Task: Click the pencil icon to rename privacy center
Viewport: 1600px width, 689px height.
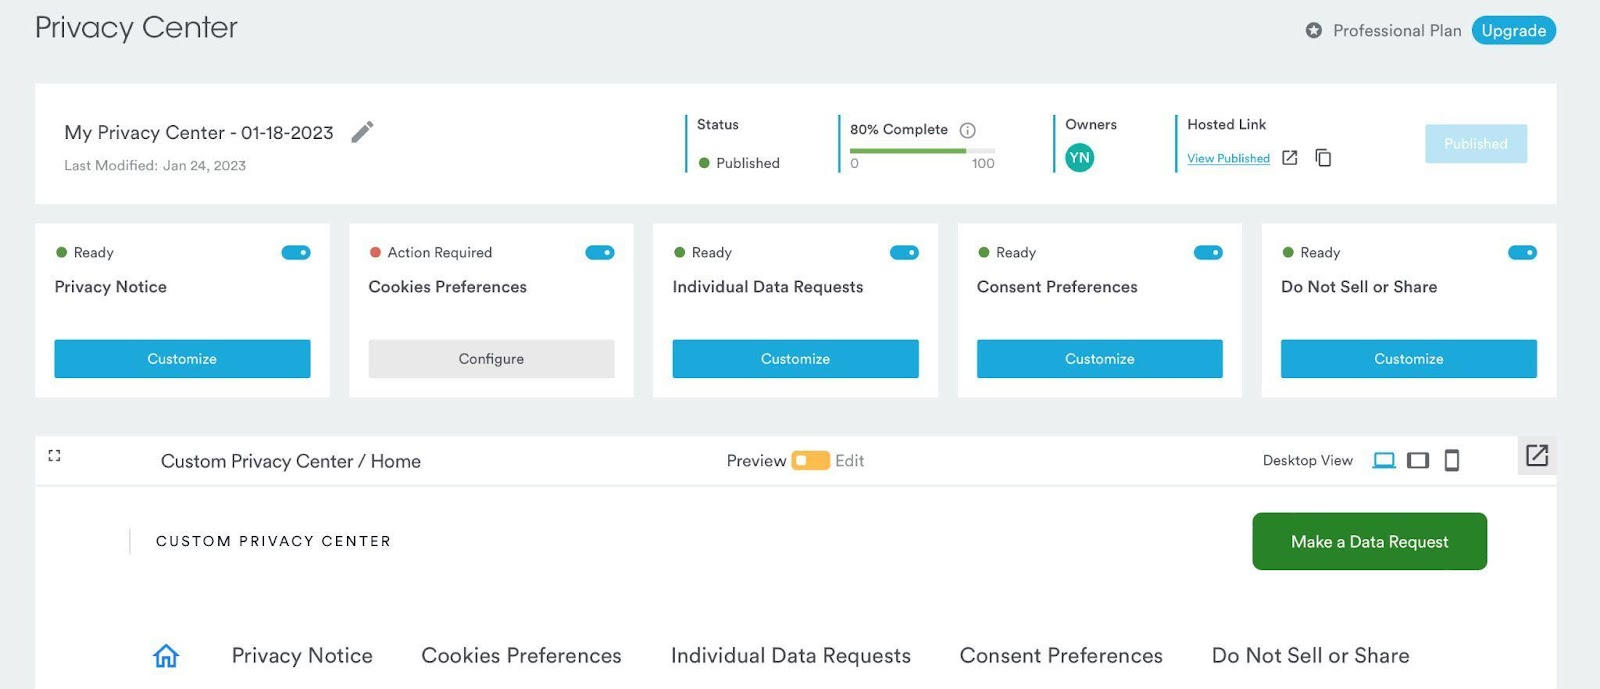Action: coord(362,132)
